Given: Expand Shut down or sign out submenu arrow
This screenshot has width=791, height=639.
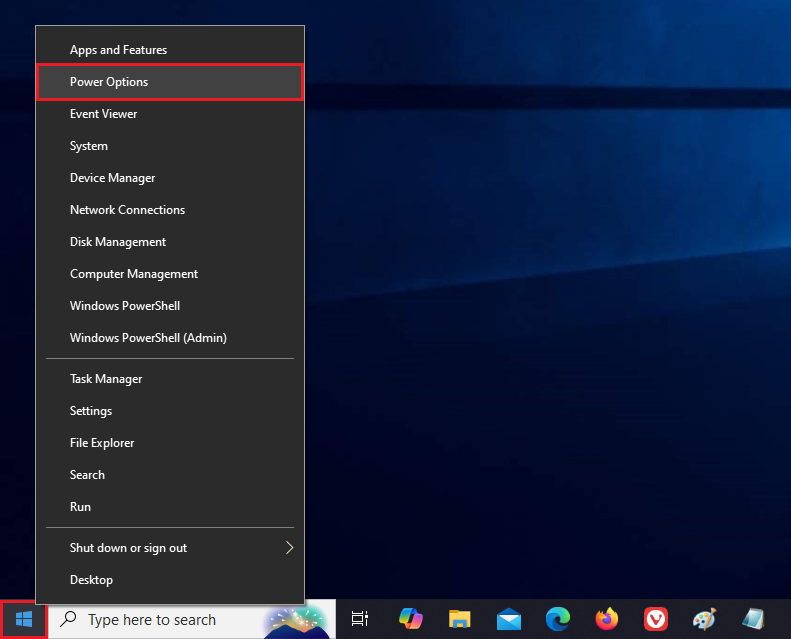Looking at the screenshot, I should coord(289,548).
